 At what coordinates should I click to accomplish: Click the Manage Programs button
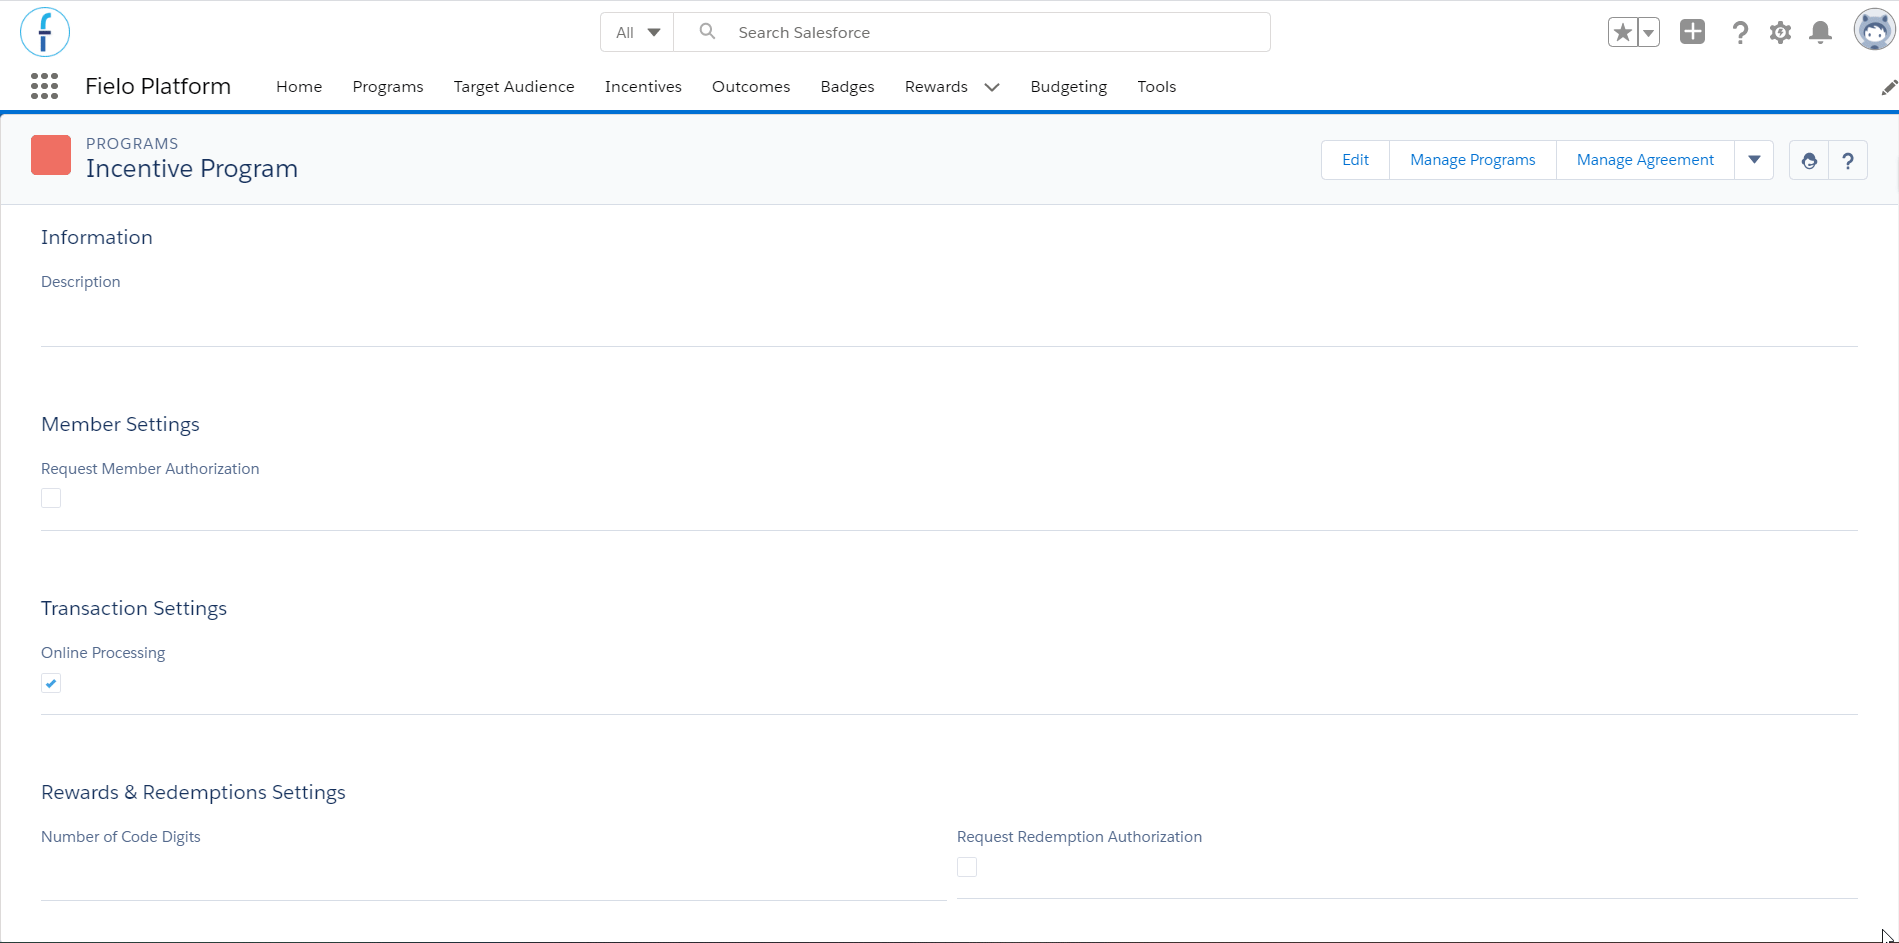[1473, 160]
